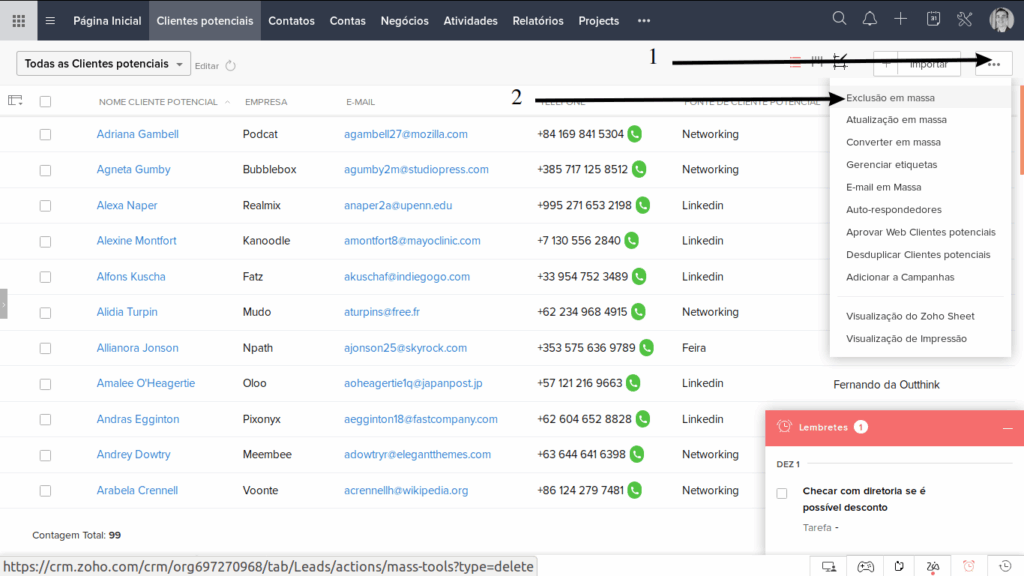This screenshot has height=576, width=1024.
Task: Open recent items clock icon
Action: pyautogui.click(x=1005, y=566)
